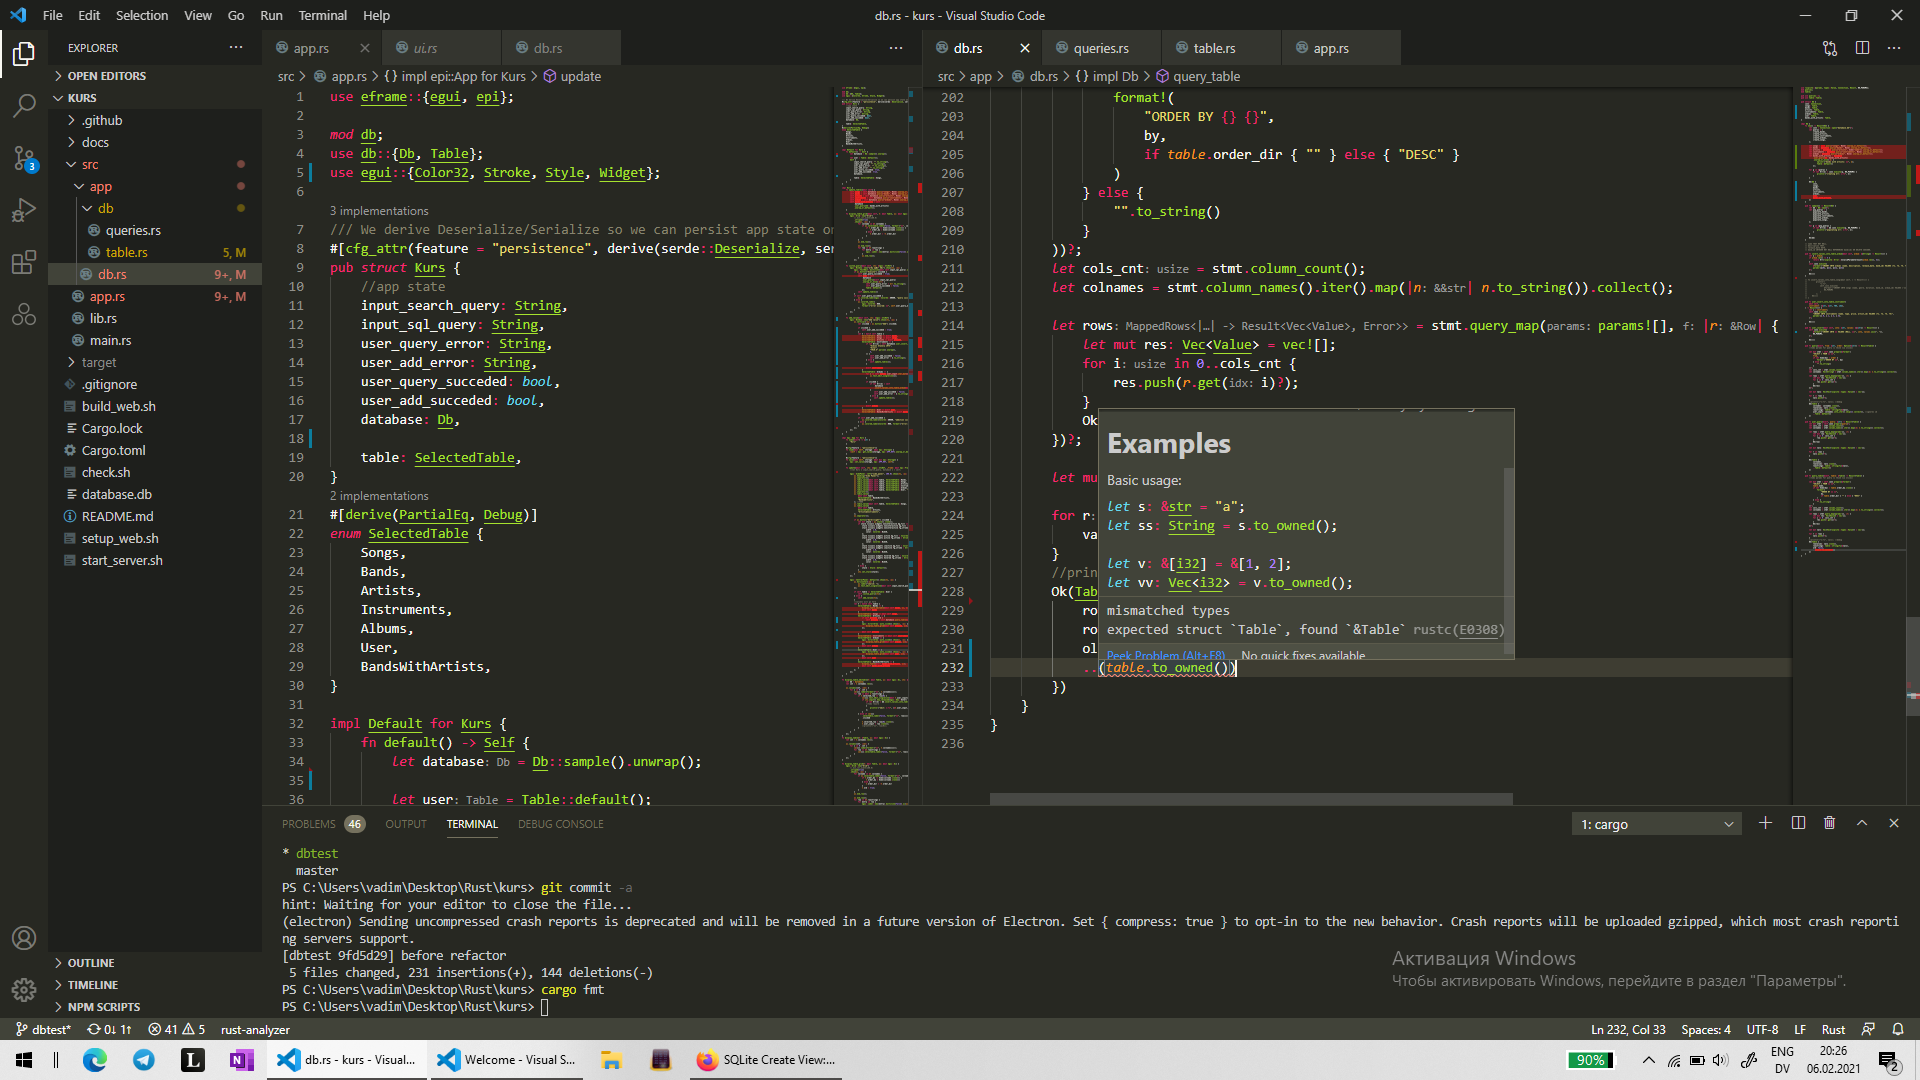Click rust-analyzer in status bar

pyautogui.click(x=255, y=1029)
